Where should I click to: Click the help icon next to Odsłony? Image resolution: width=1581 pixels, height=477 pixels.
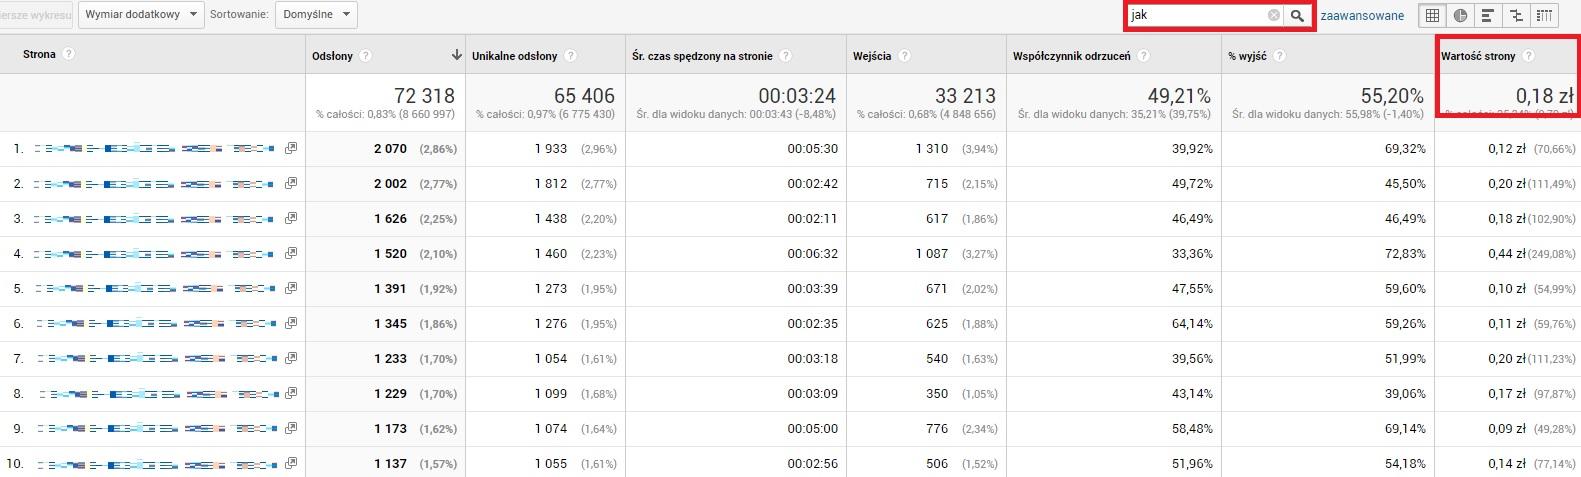pos(365,56)
